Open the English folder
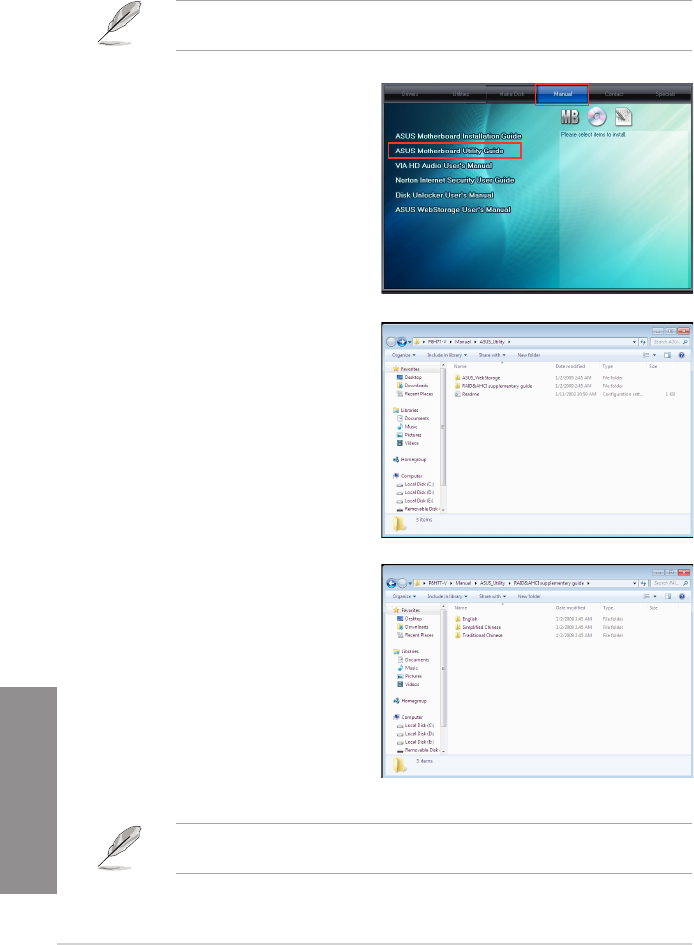694x945 pixels. click(x=466, y=619)
